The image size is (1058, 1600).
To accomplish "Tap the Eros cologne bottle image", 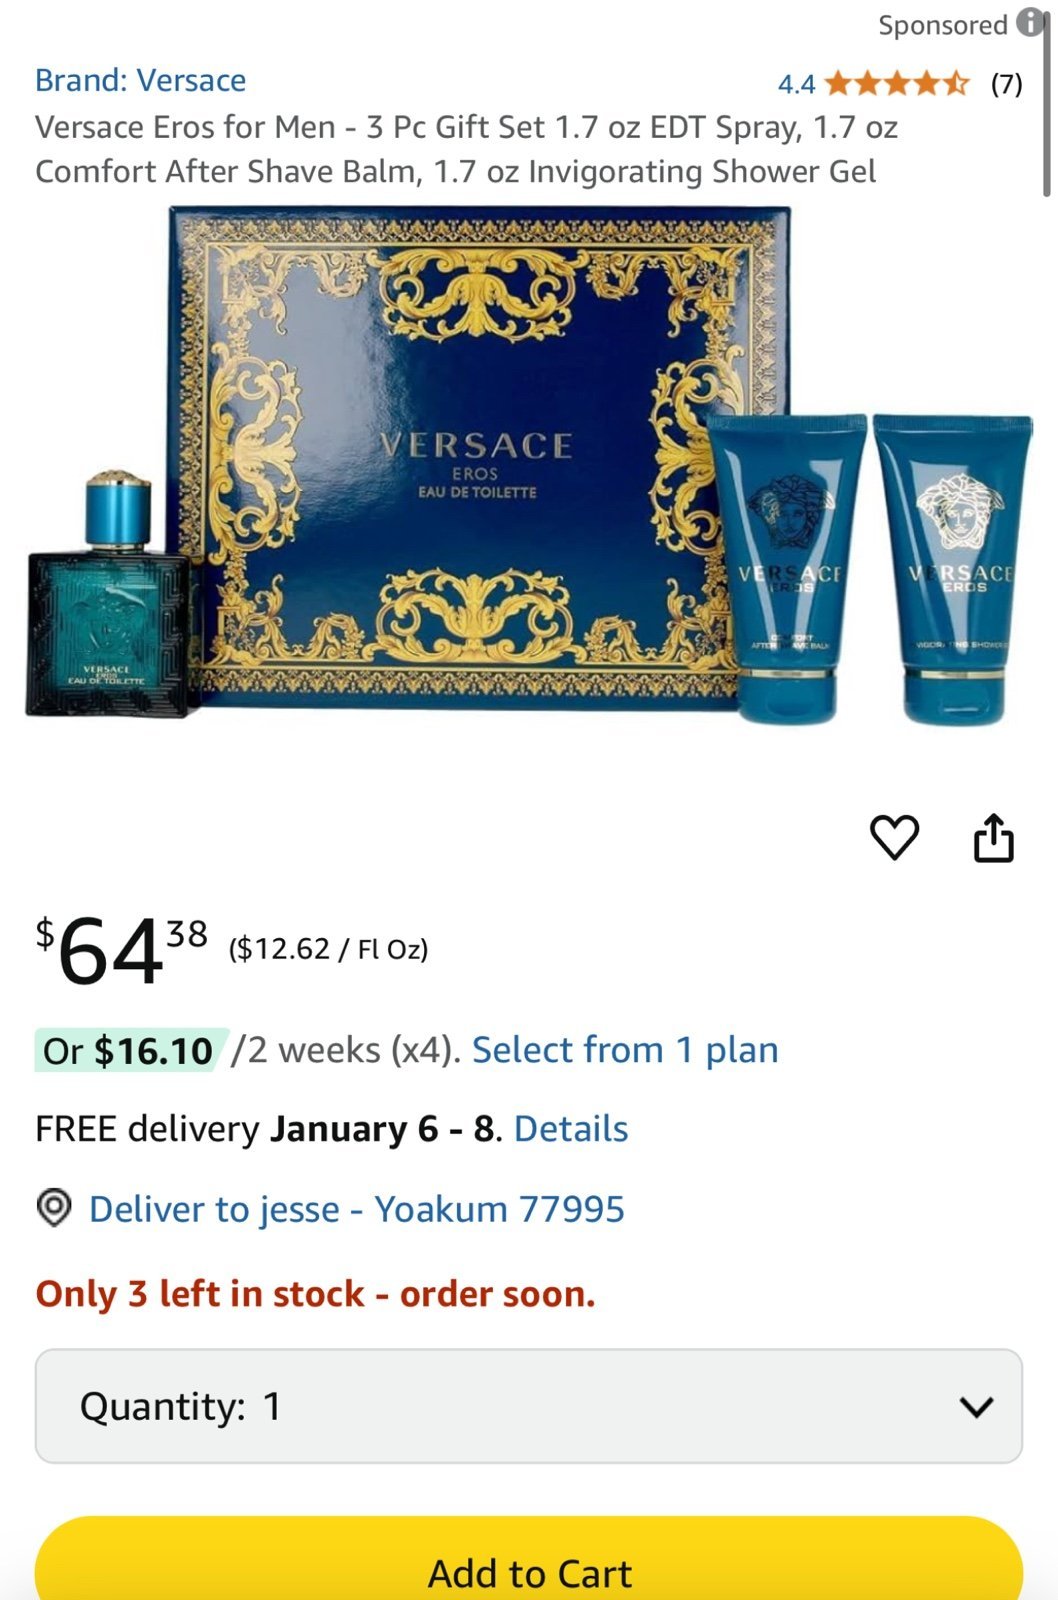I will (x=109, y=595).
